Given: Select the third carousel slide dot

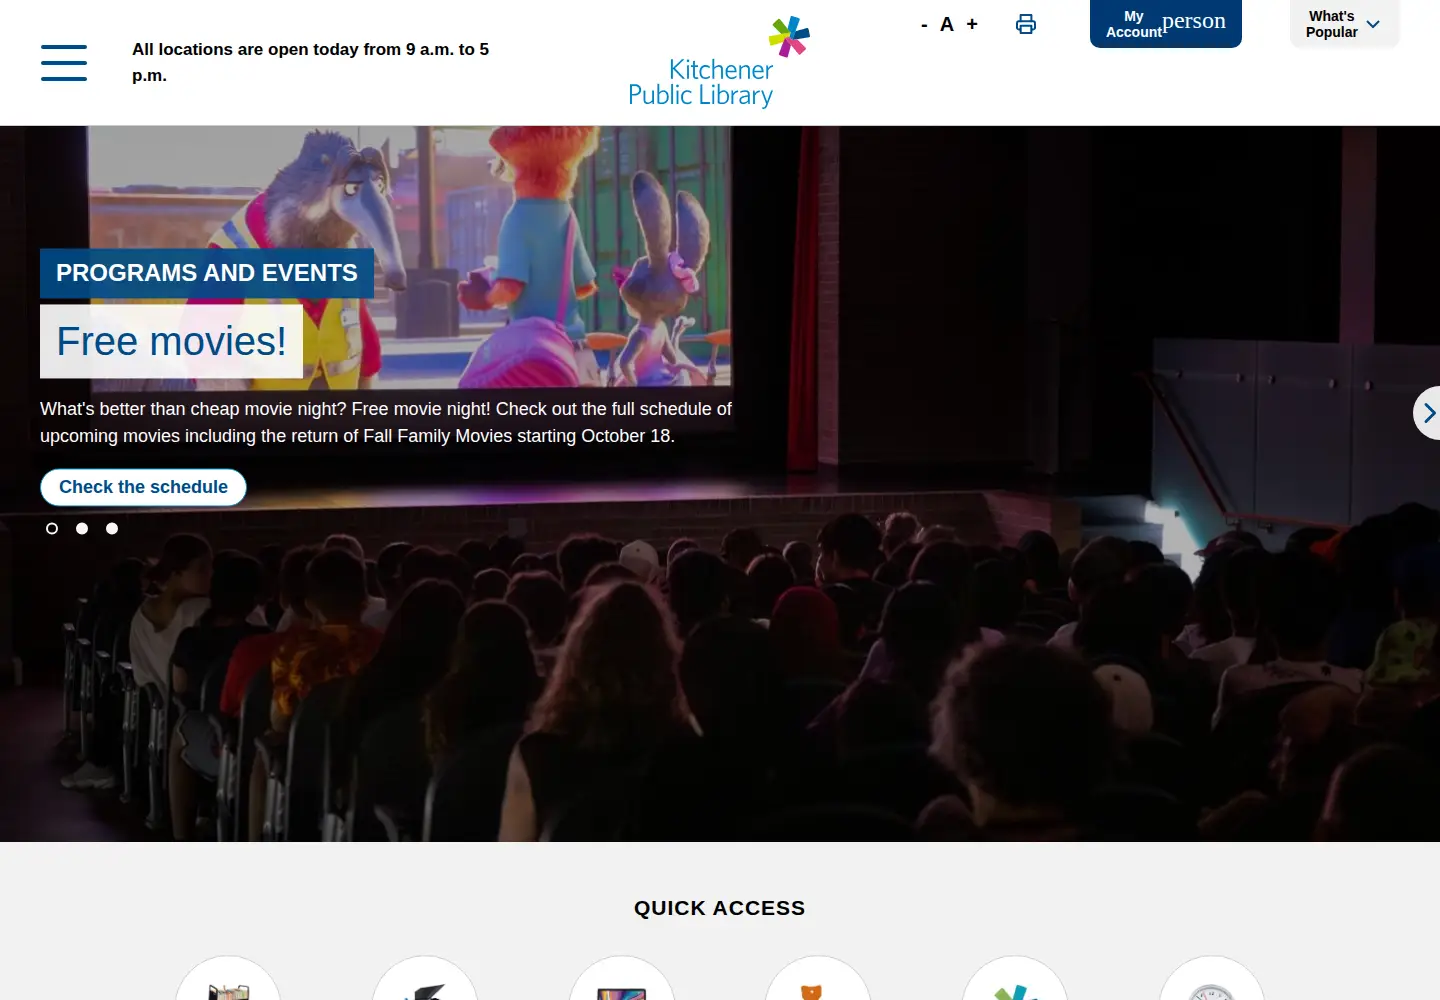Looking at the screenshot, I should pyautogui.click(x=112, y=528).
